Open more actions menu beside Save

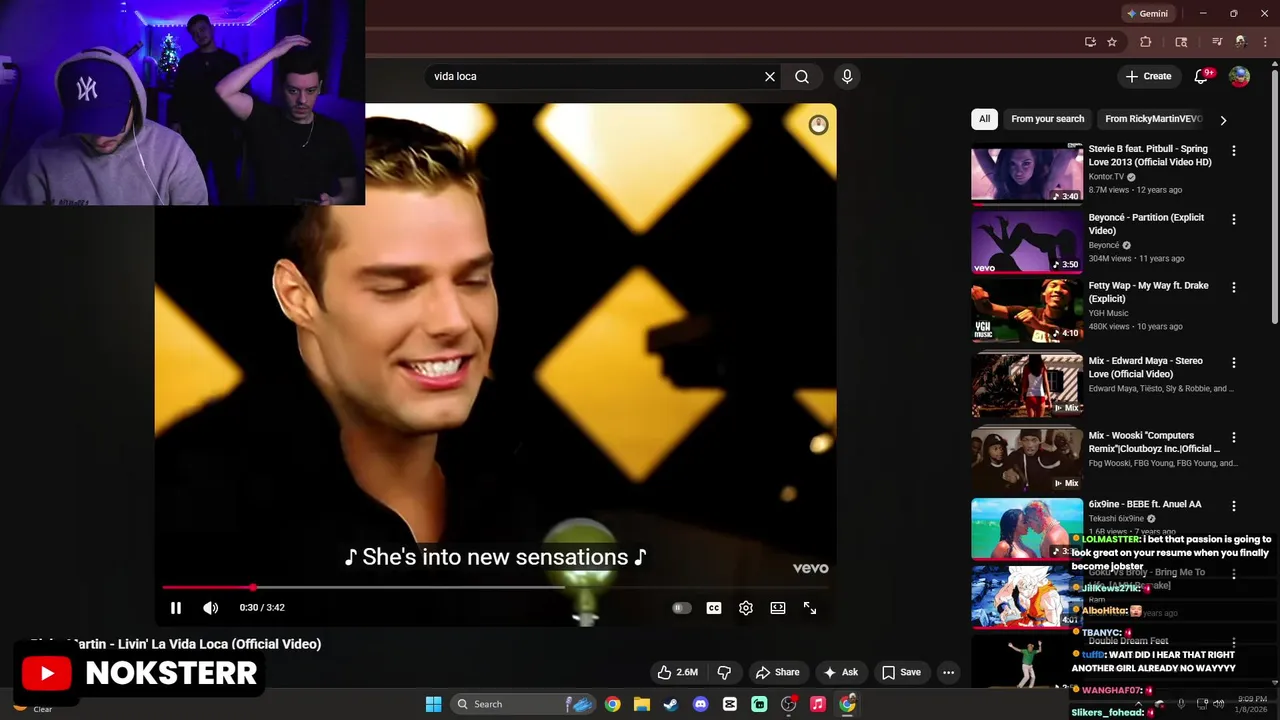949,672
